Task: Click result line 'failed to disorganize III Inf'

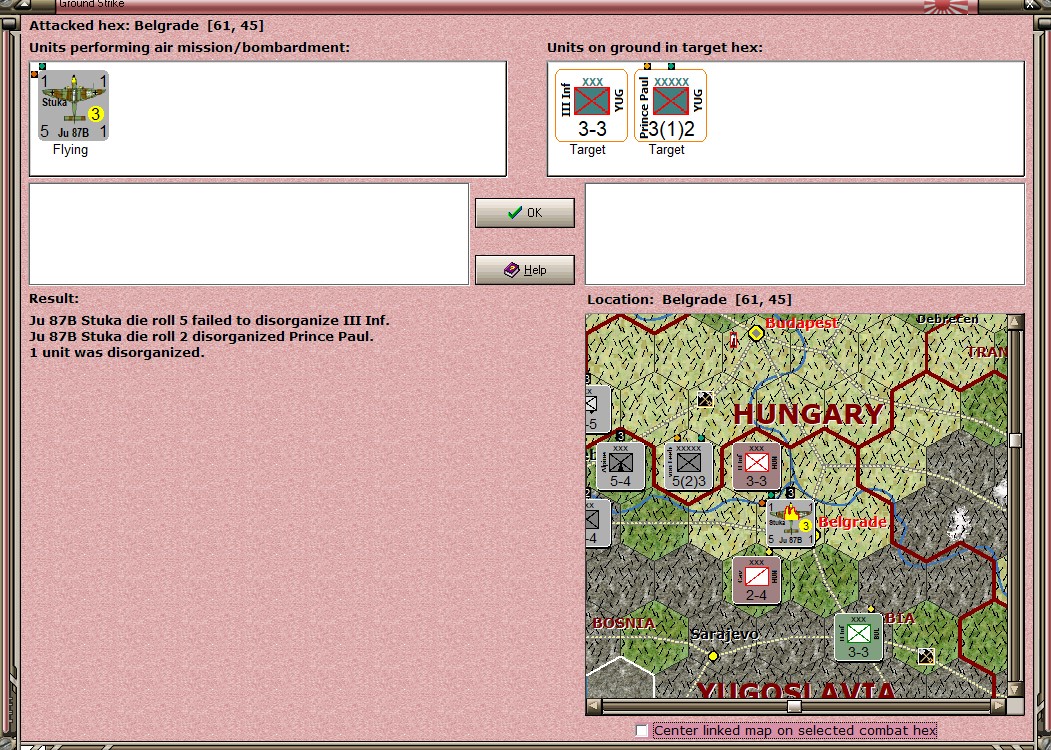Action: click(209, 320)
